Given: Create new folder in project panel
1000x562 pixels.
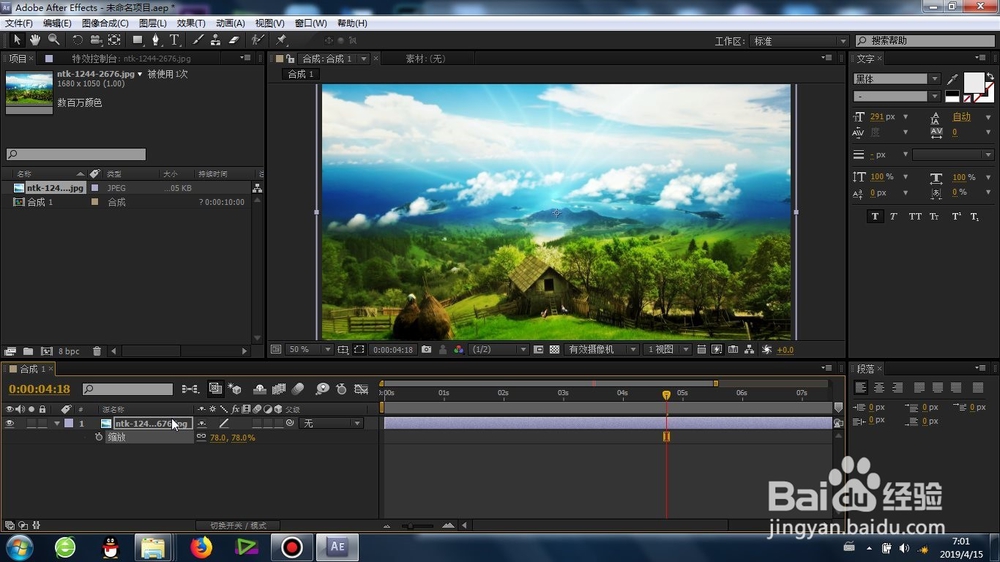Looking at the screenshot, I should click(x=28, y=351).
